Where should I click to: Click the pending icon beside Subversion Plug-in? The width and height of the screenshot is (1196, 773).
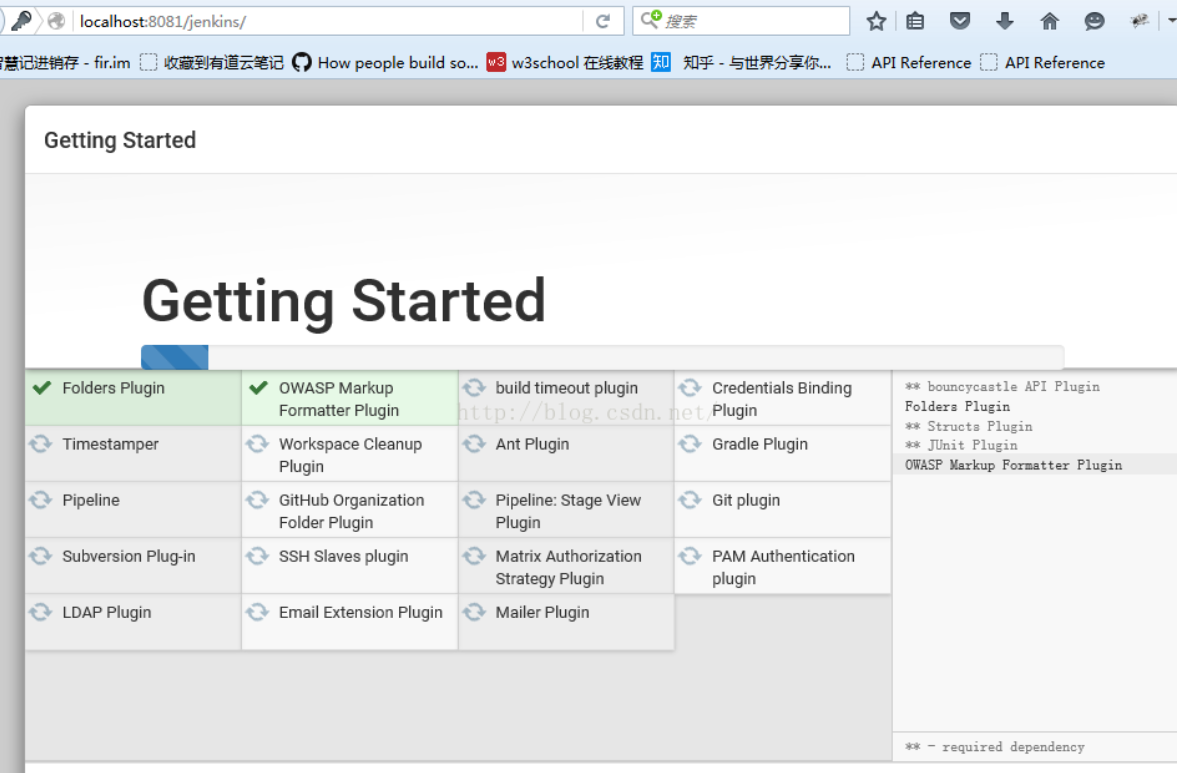tap(40, 556)
